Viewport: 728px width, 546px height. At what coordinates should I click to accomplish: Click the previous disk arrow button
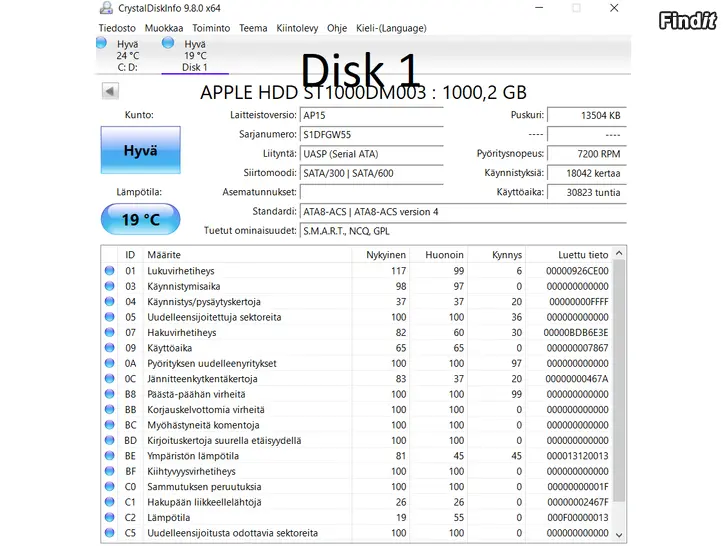coord(110,92)
